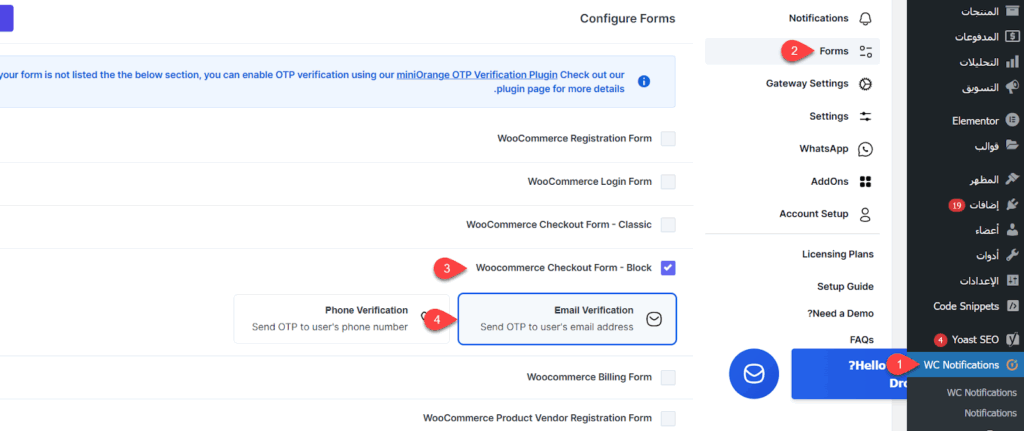Open the Setup Guide link
The width and height of the screenshot is (1024, 431).
pos(845,286)
